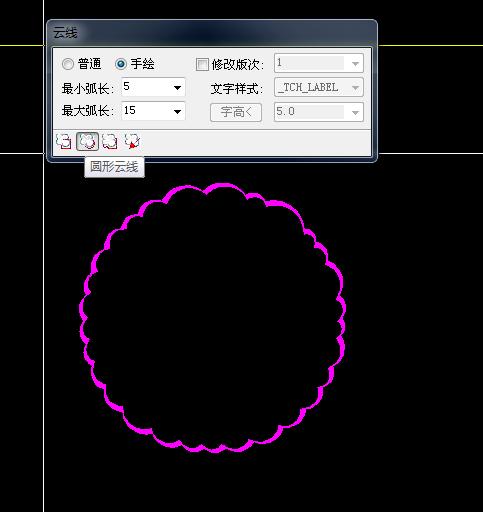Enable the 修改版次 checkbox

[202, 64]
